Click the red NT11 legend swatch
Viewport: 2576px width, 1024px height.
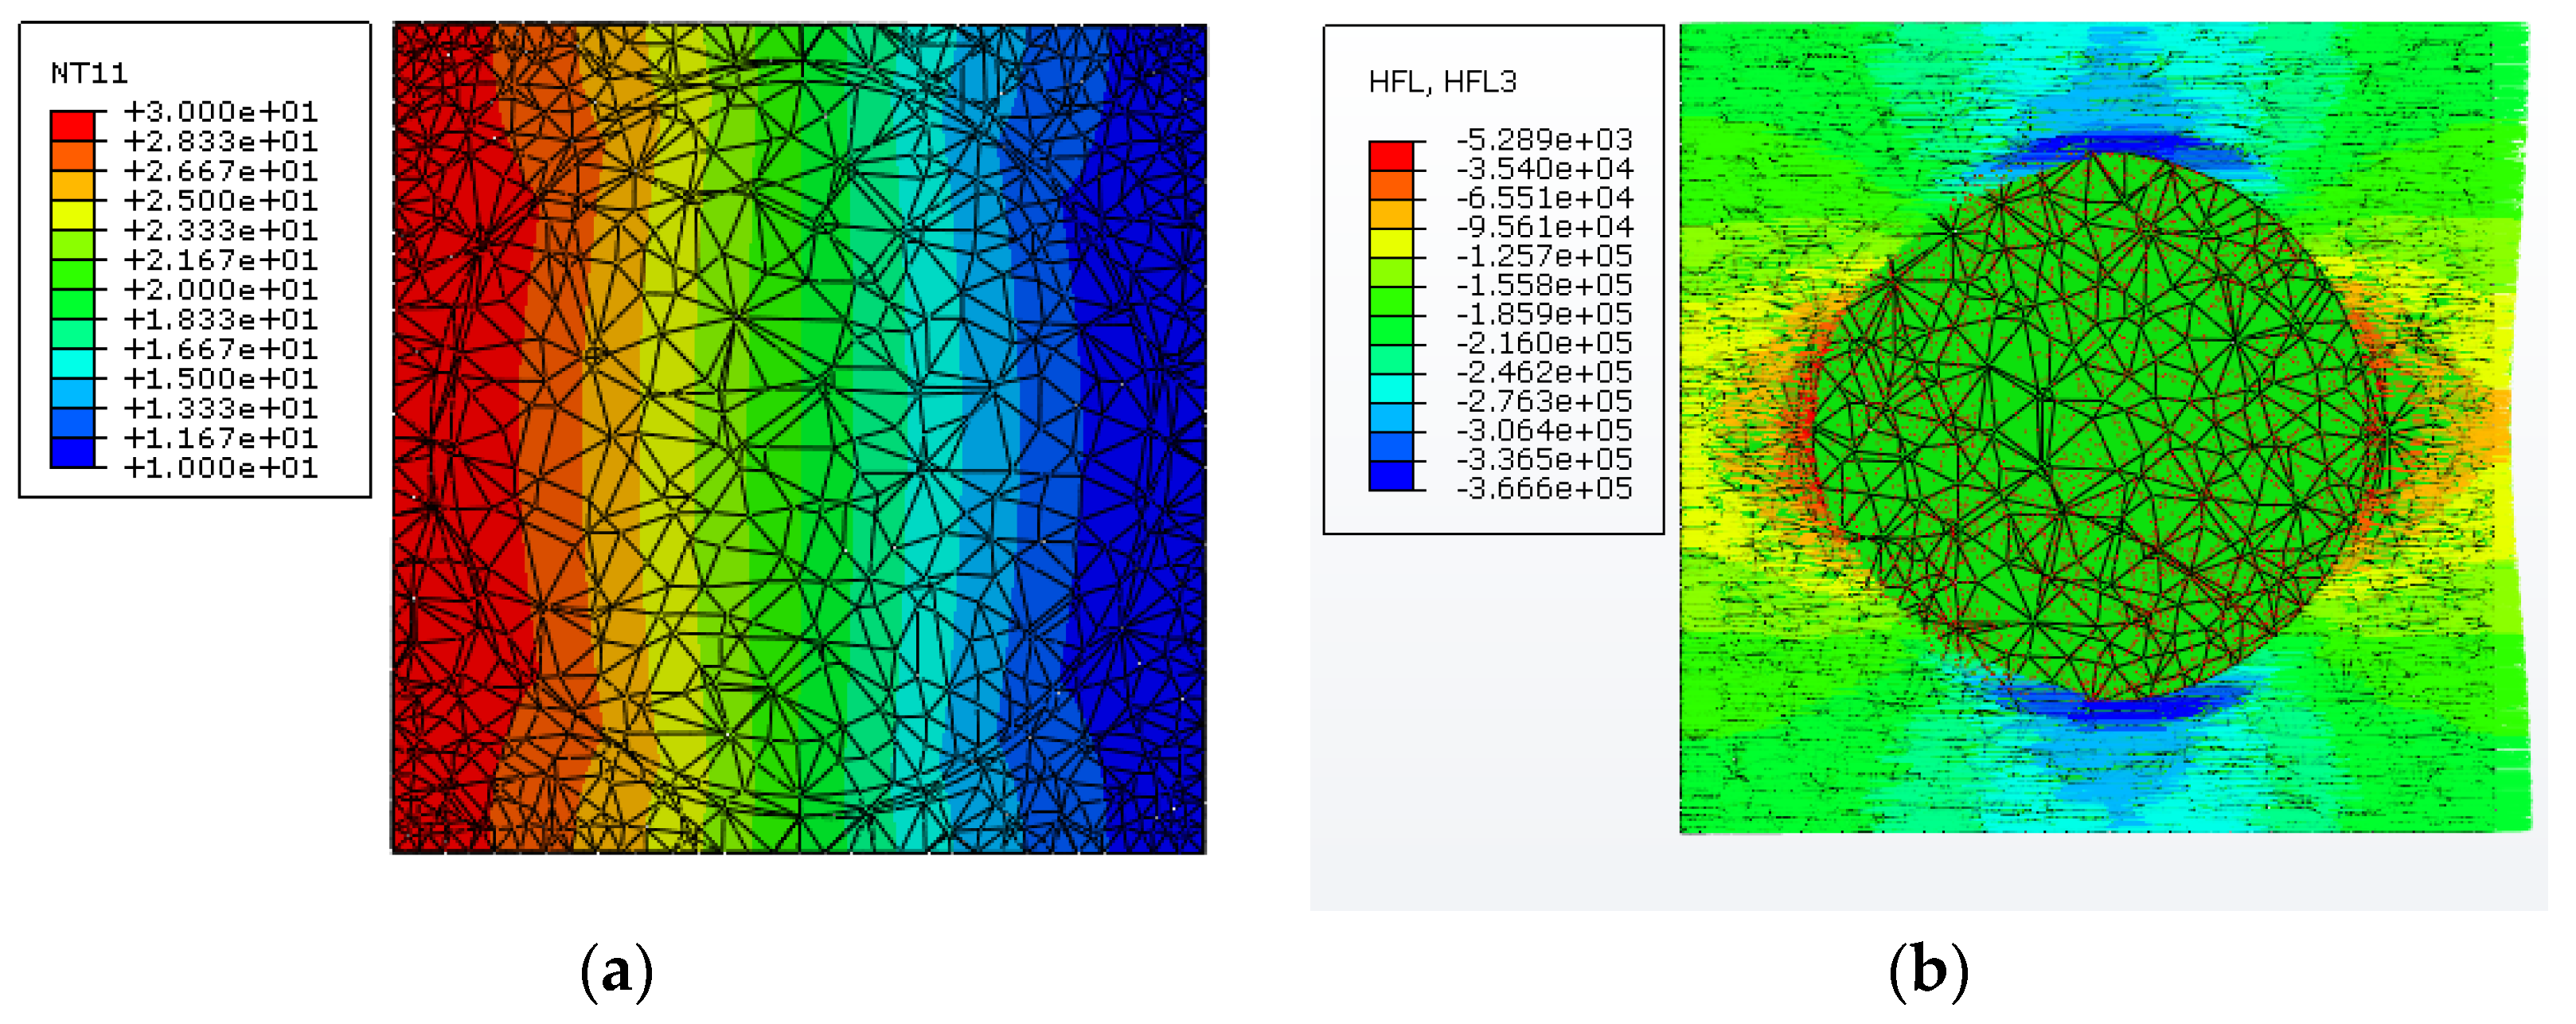[72, 126]
